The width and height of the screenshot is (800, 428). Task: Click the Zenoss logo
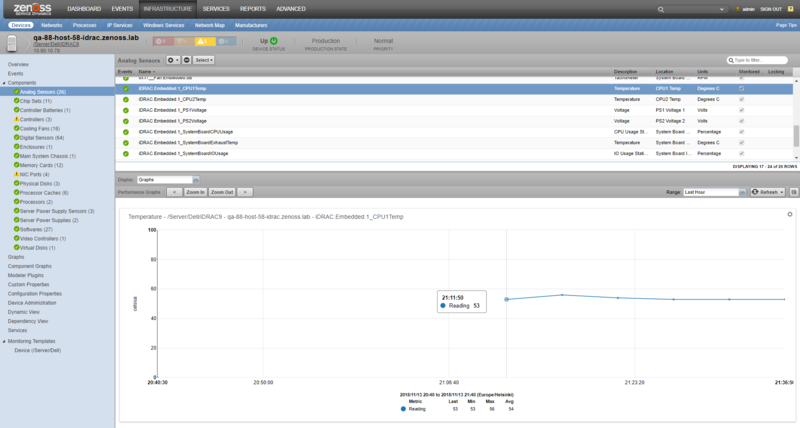[32, 9]
